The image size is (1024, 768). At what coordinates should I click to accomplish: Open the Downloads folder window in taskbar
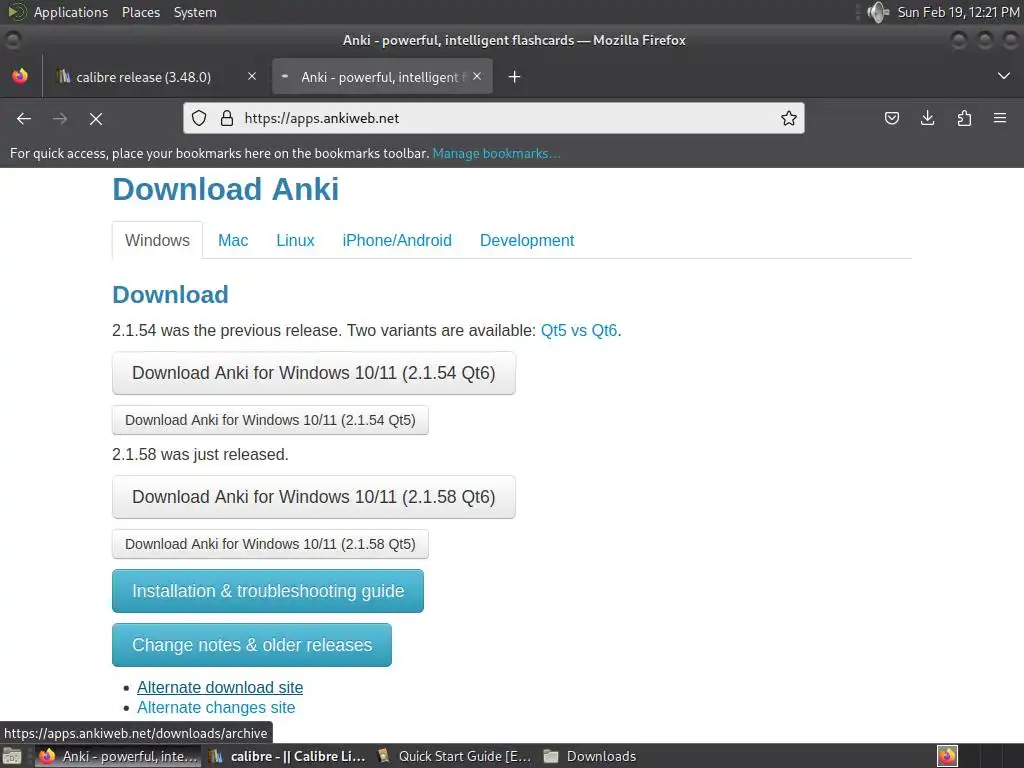590,756
